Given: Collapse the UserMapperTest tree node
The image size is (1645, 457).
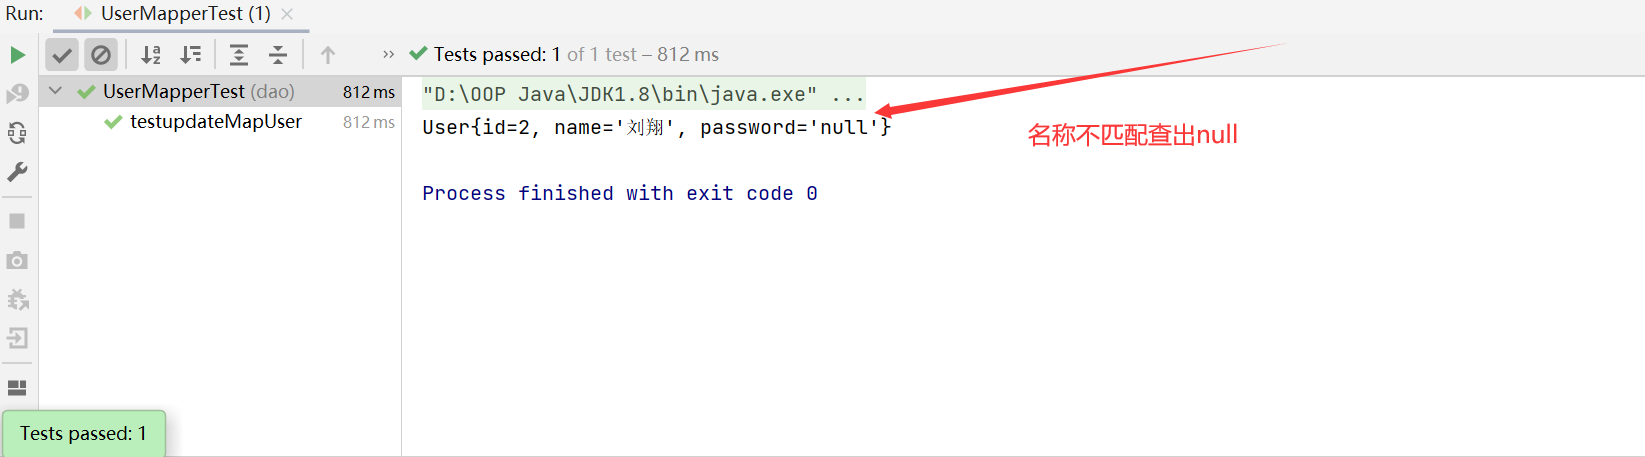Looking at the screenshot, I should 56,91.
